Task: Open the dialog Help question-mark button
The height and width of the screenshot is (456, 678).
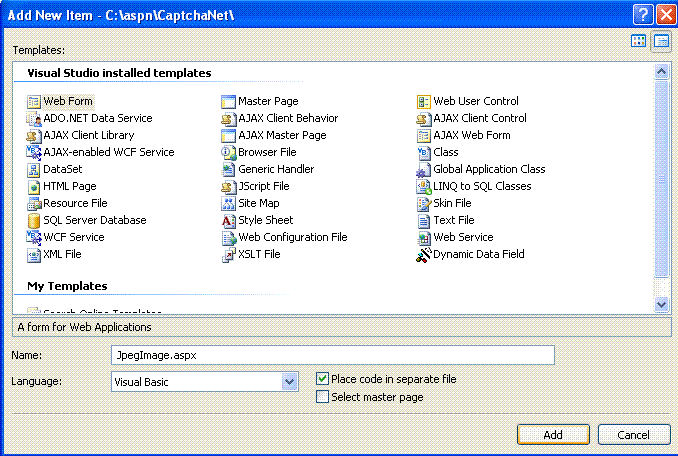Action: pyautogui.click(x=643, y=15)
